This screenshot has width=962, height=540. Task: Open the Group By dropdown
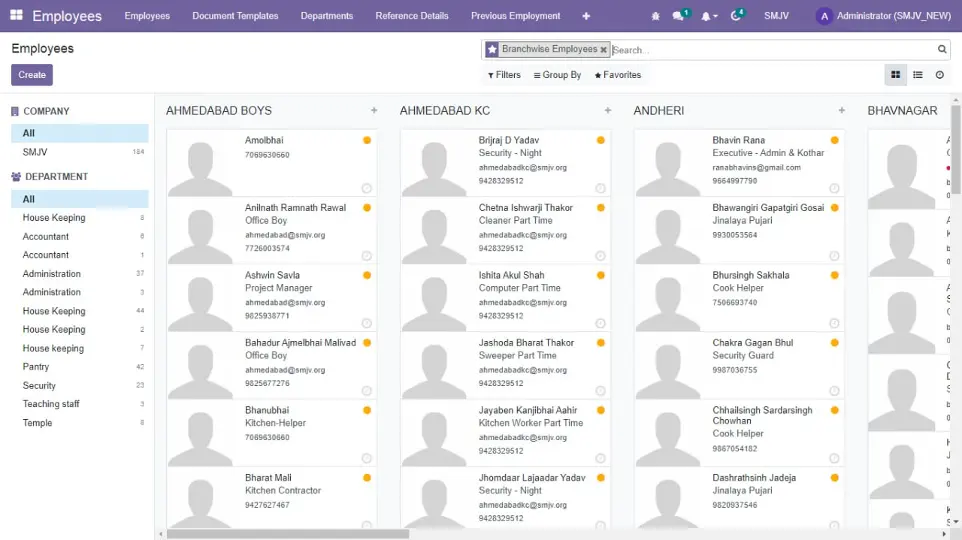pos(557,75)
